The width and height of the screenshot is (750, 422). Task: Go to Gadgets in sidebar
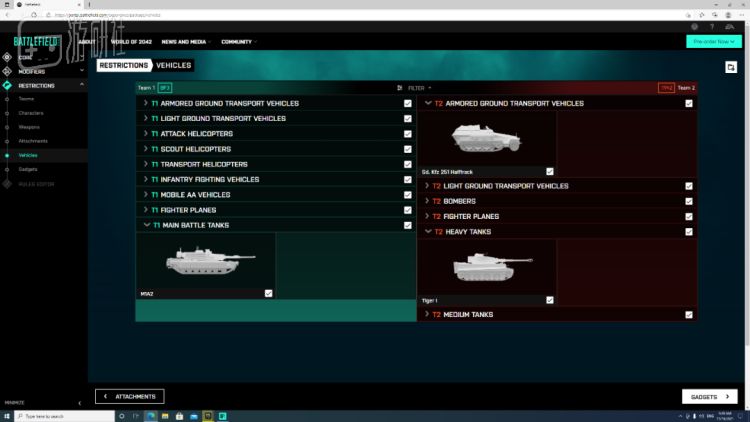click(x=28, y=169)
